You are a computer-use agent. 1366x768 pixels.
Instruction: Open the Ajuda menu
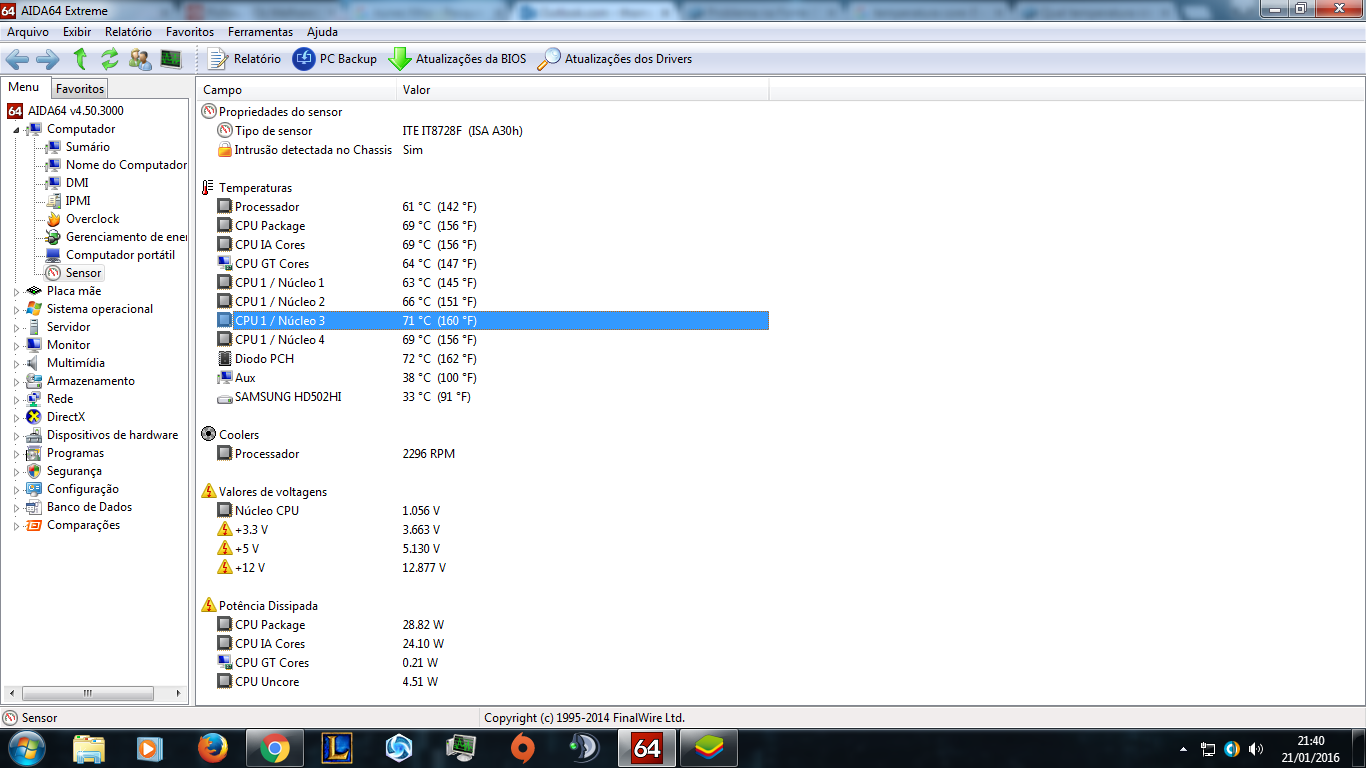[322, 32]
